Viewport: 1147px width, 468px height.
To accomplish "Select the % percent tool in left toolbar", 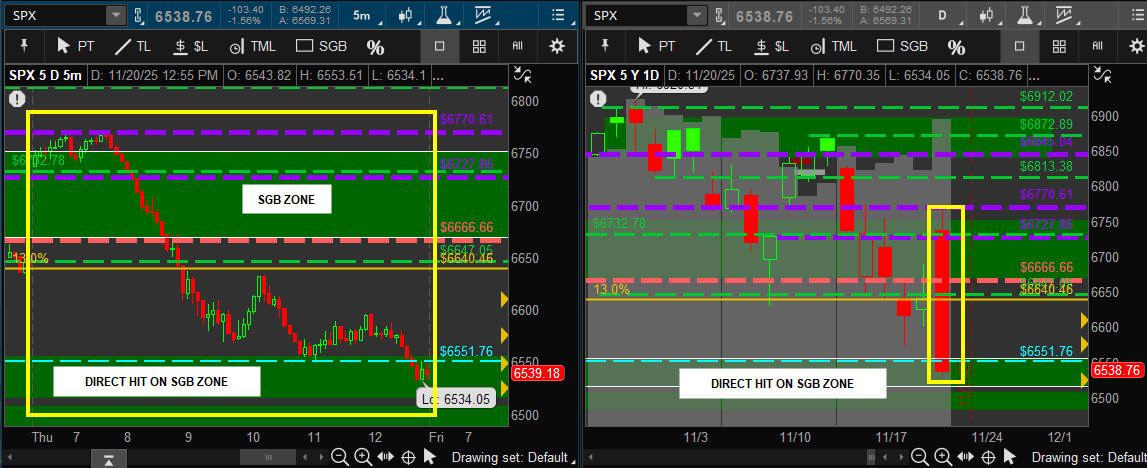I will pos(375,48).
